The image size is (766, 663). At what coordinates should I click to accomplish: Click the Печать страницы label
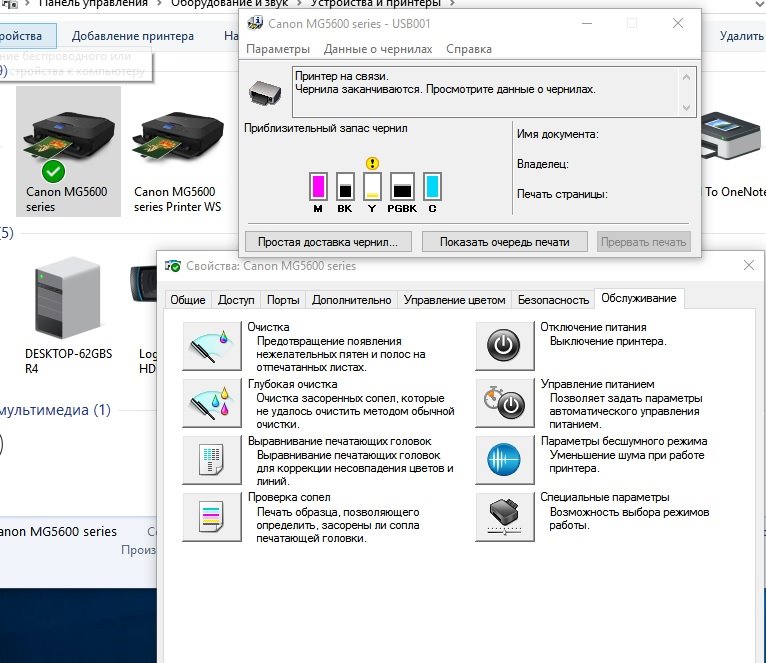[x=562, y=194]
